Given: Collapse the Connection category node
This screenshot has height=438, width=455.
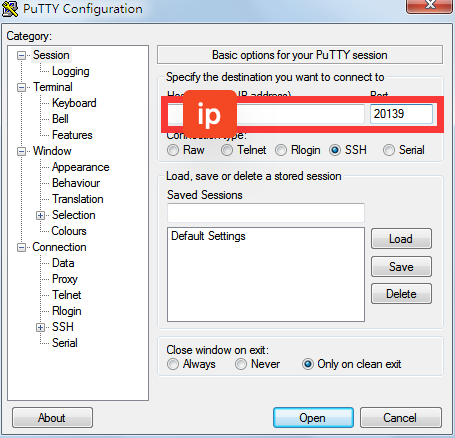Looking at the screenshot, I should click(21, 247).
